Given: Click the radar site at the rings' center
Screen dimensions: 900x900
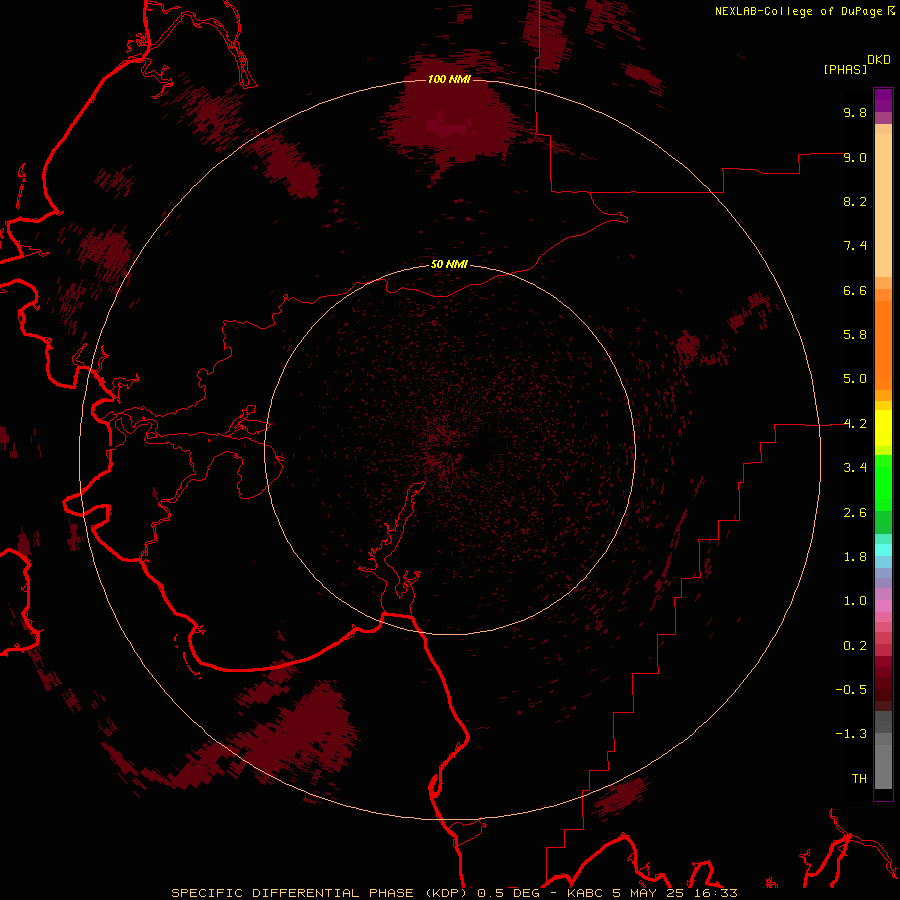Looking at the screenshot, I should [x=449, y=449].
